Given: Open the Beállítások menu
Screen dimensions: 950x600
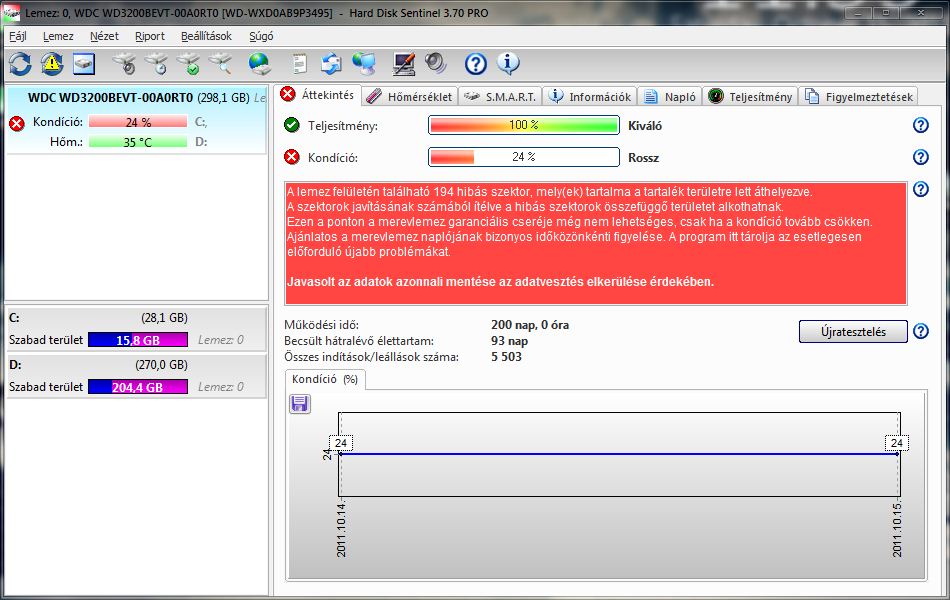Looking at the screenshot, I should [207, 36].
